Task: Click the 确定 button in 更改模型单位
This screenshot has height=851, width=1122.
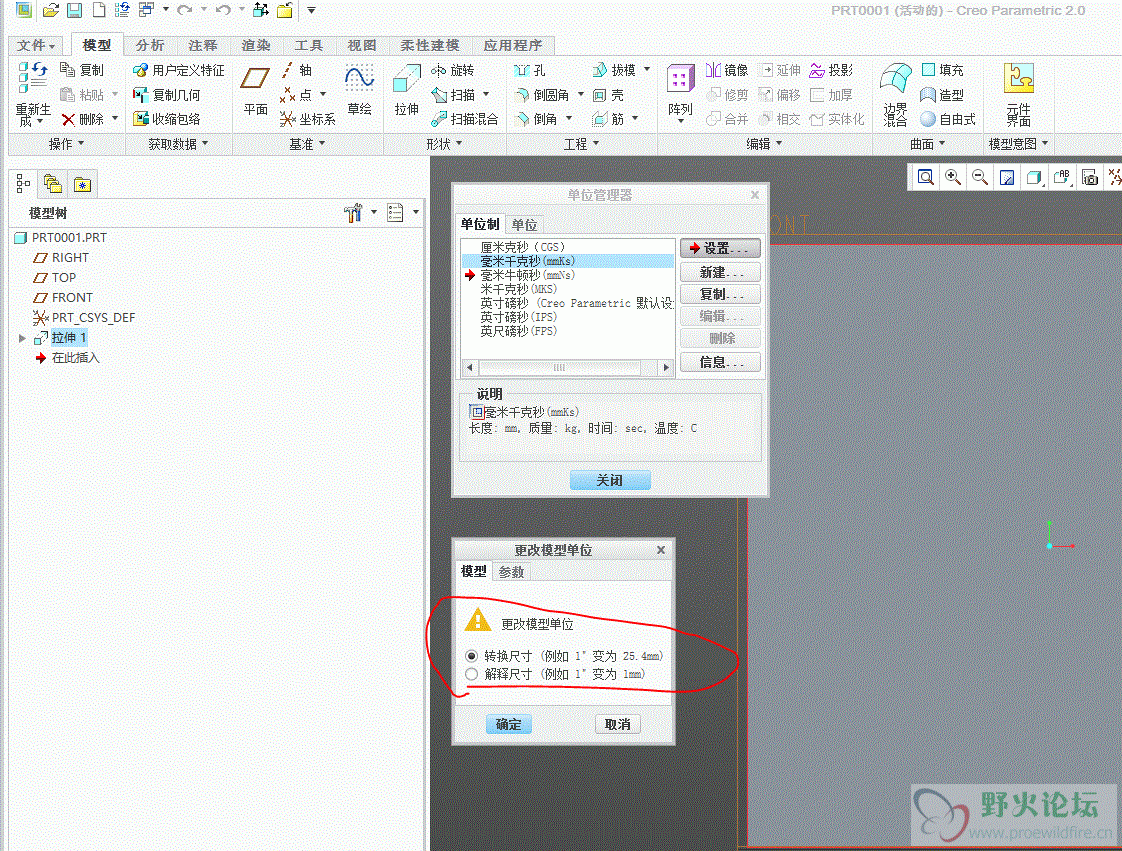Action: click(x=509, y=724)
